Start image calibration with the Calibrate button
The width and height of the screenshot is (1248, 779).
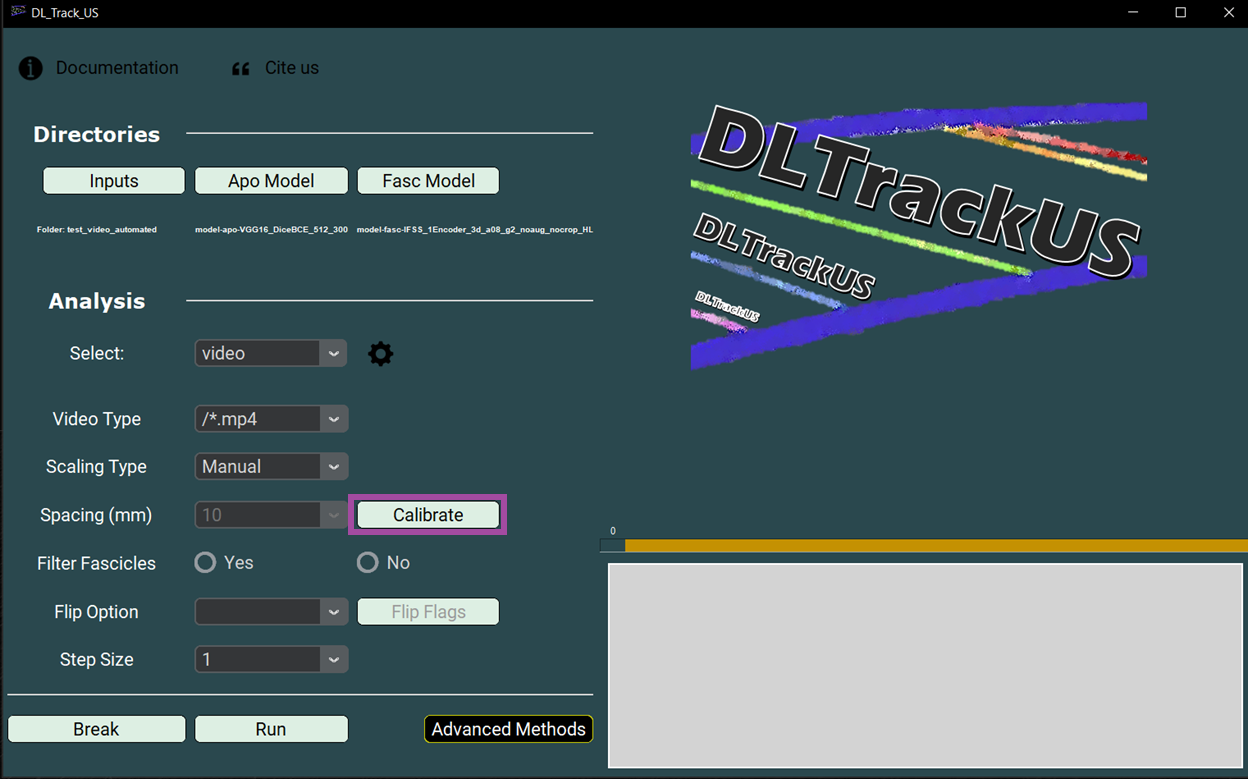[x=428, y=514]
